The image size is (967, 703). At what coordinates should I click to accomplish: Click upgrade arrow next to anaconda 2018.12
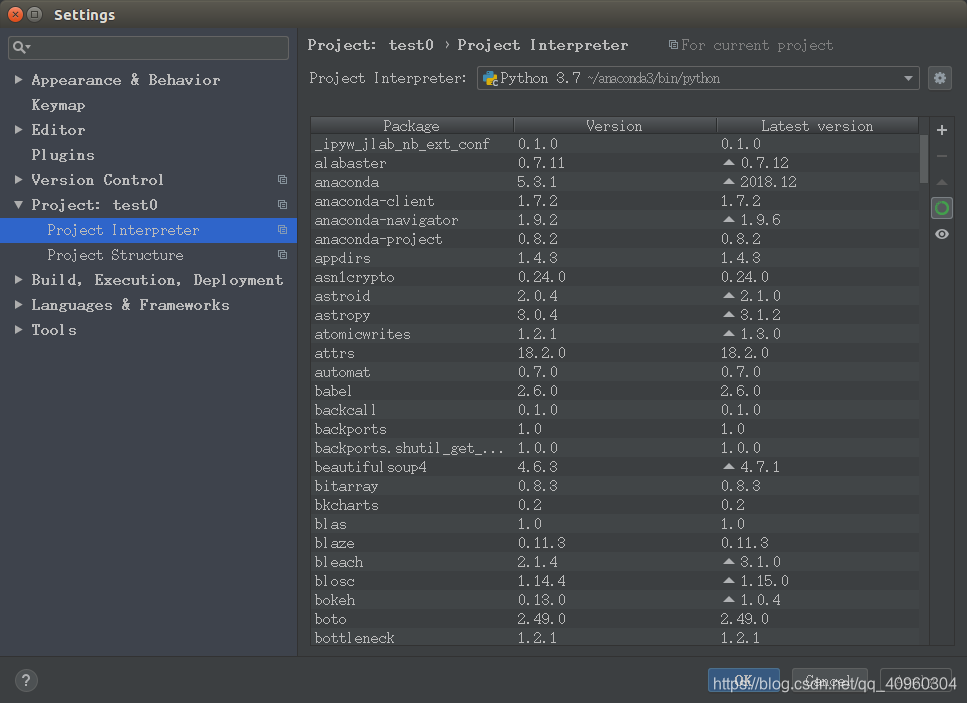click(728, 182)
